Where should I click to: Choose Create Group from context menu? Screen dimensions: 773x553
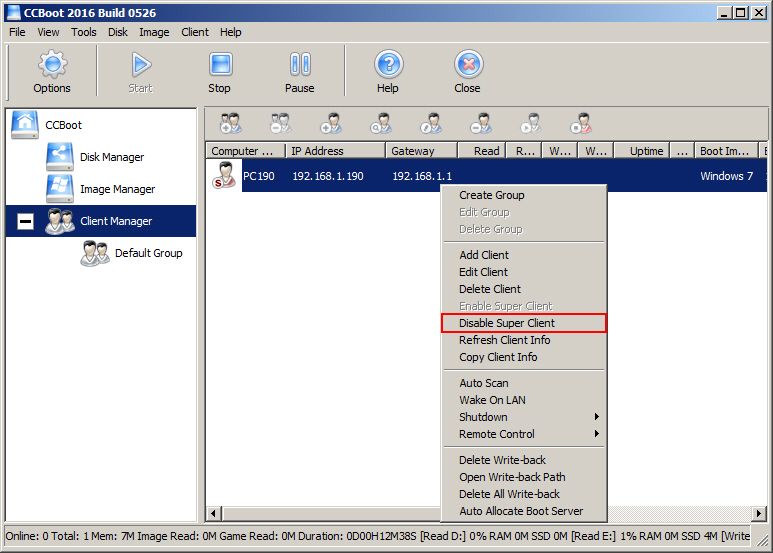[x=524, y=195]
